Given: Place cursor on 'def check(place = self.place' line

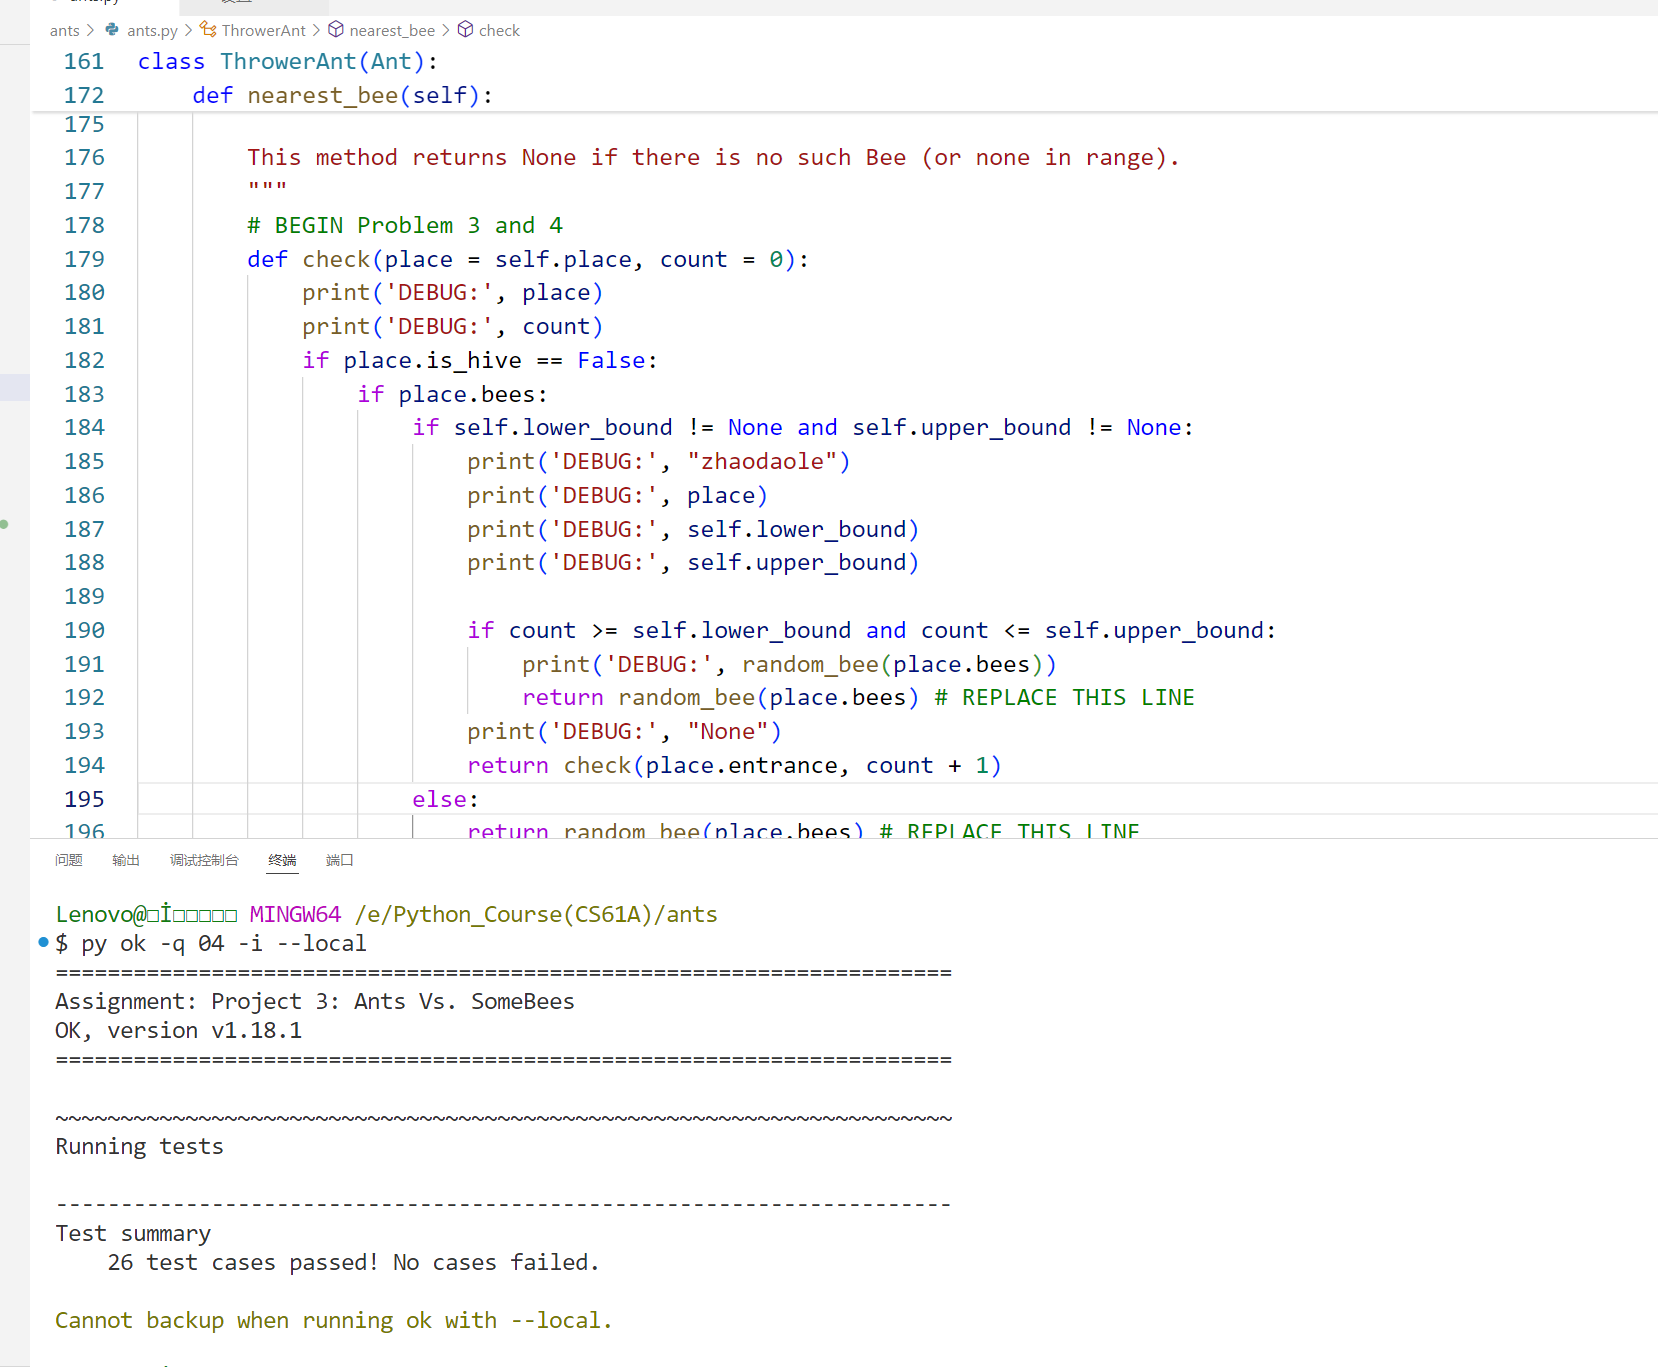Looking at the screenshot, I should 528,260.
